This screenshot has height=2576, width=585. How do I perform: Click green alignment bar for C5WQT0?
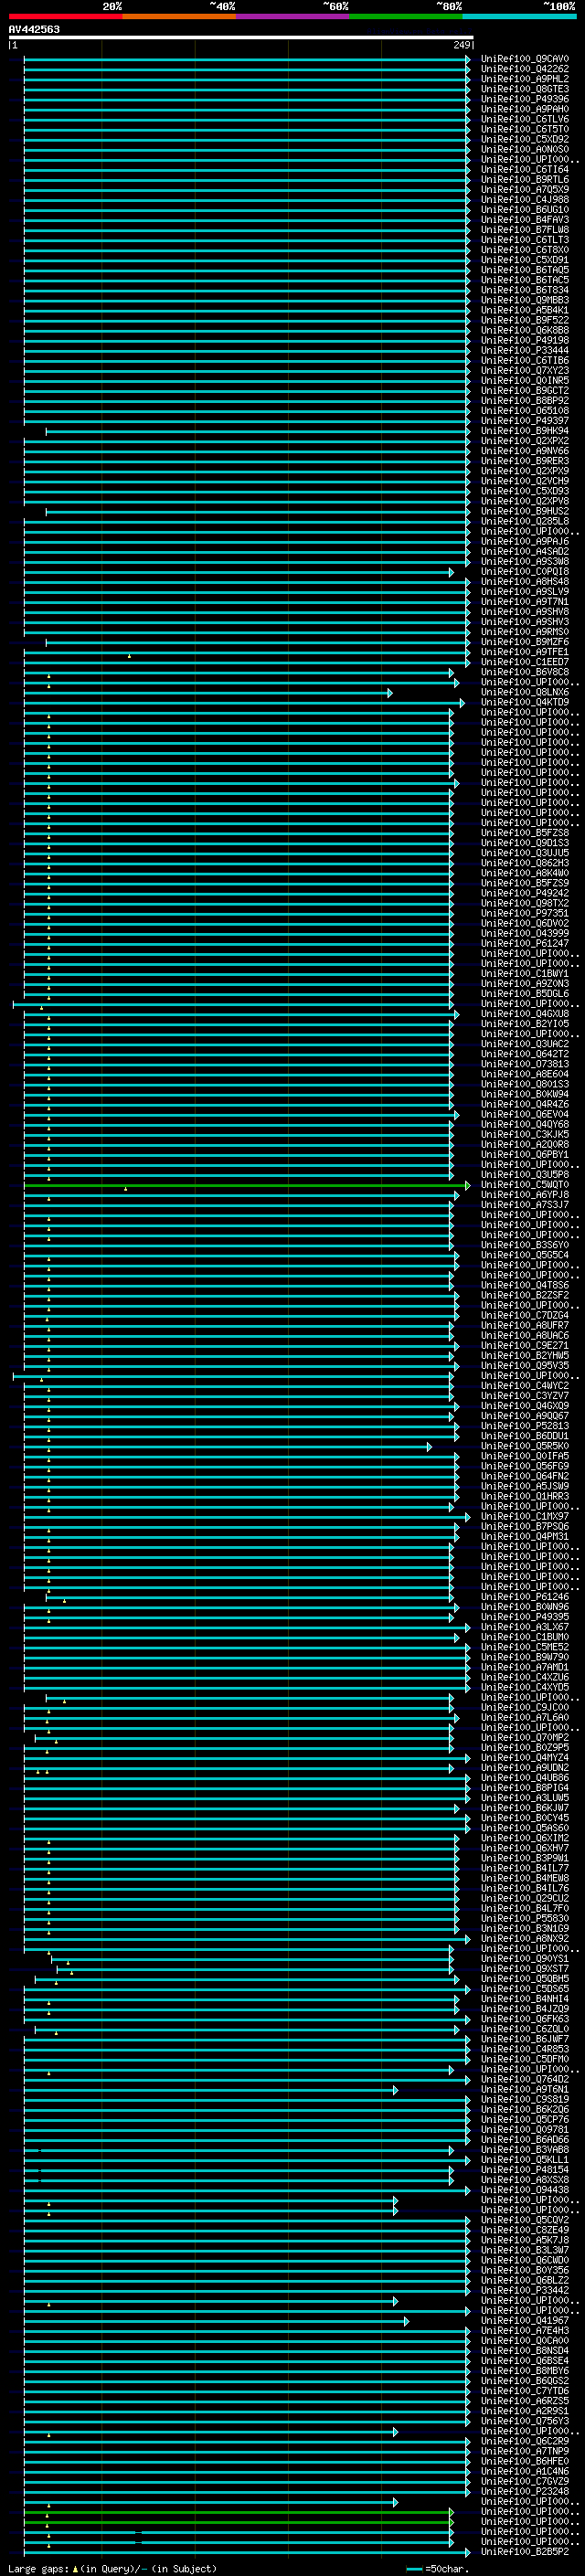coord(247,1185)
